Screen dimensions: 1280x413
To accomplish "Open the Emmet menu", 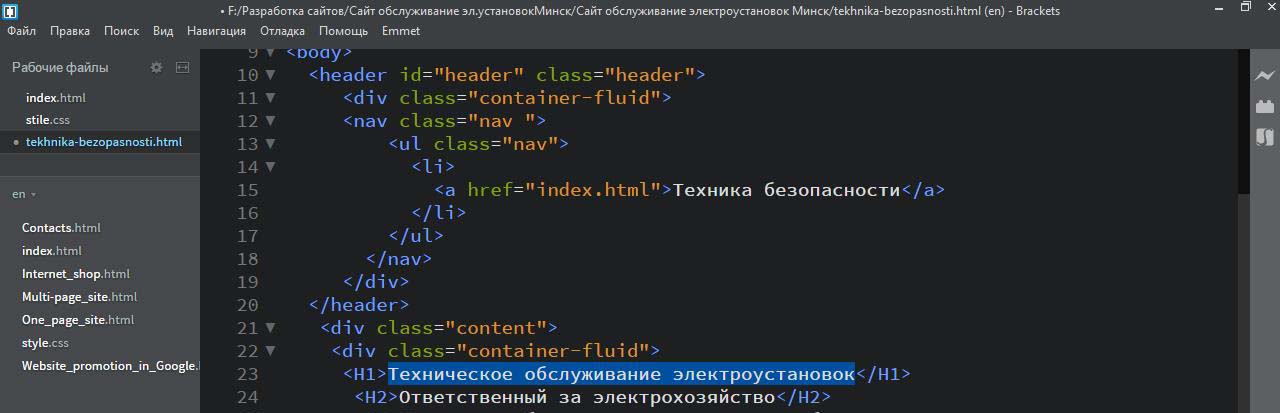I will [x=400, y=31].
